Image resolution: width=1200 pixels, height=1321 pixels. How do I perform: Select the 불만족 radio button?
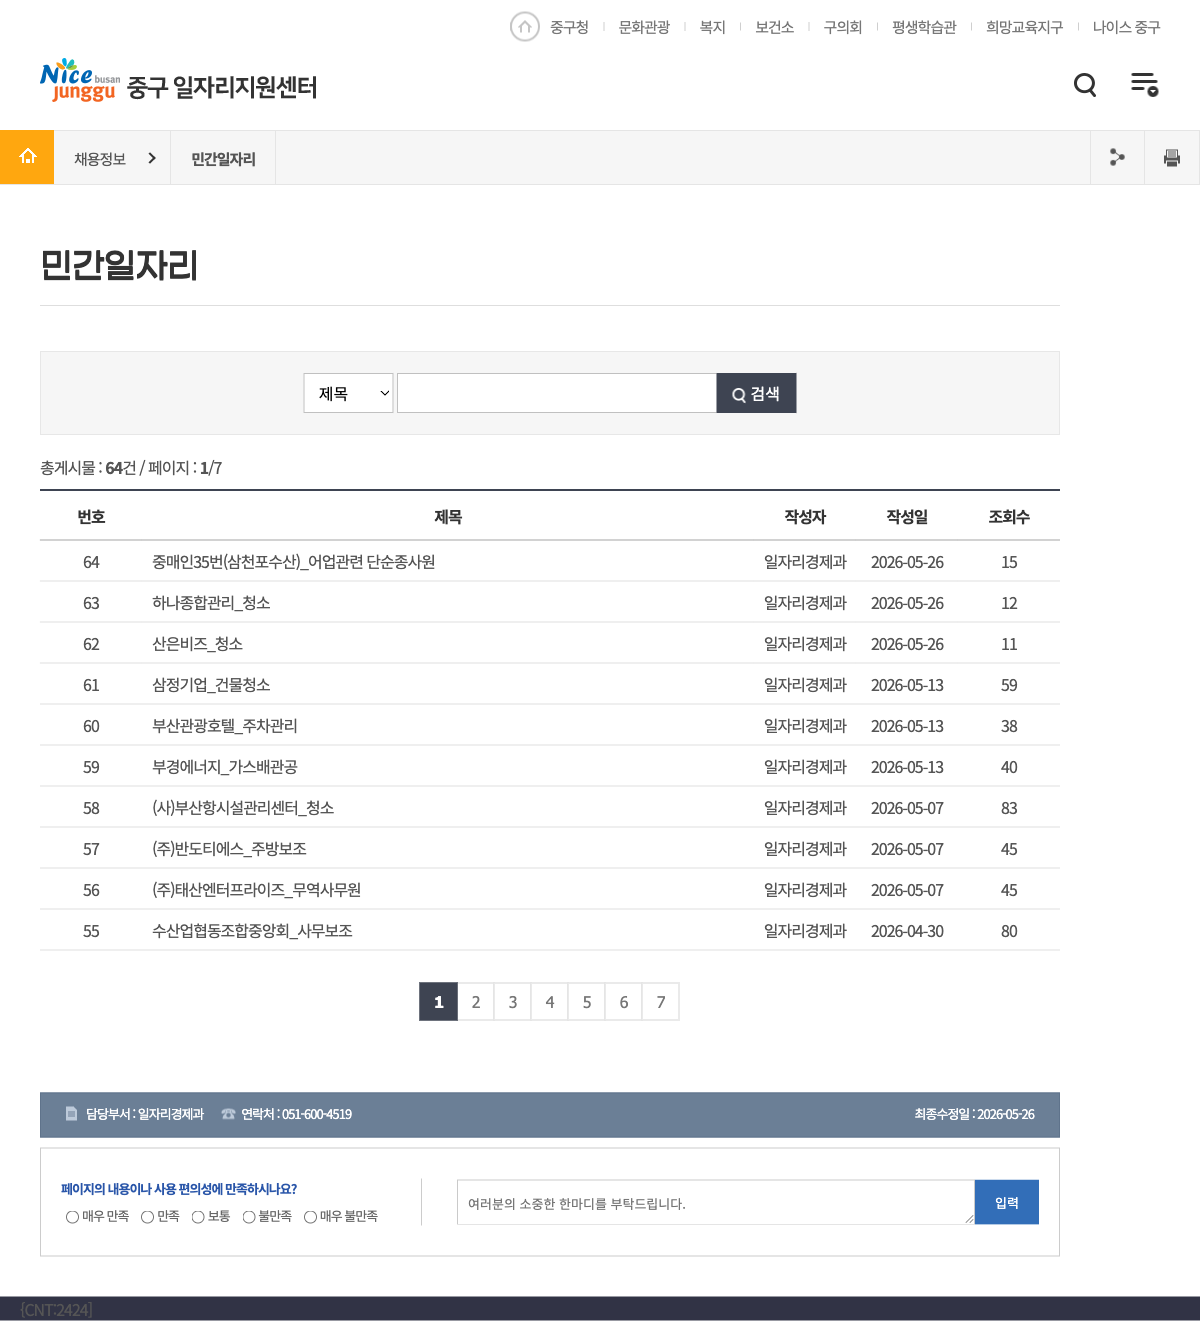249,1217
